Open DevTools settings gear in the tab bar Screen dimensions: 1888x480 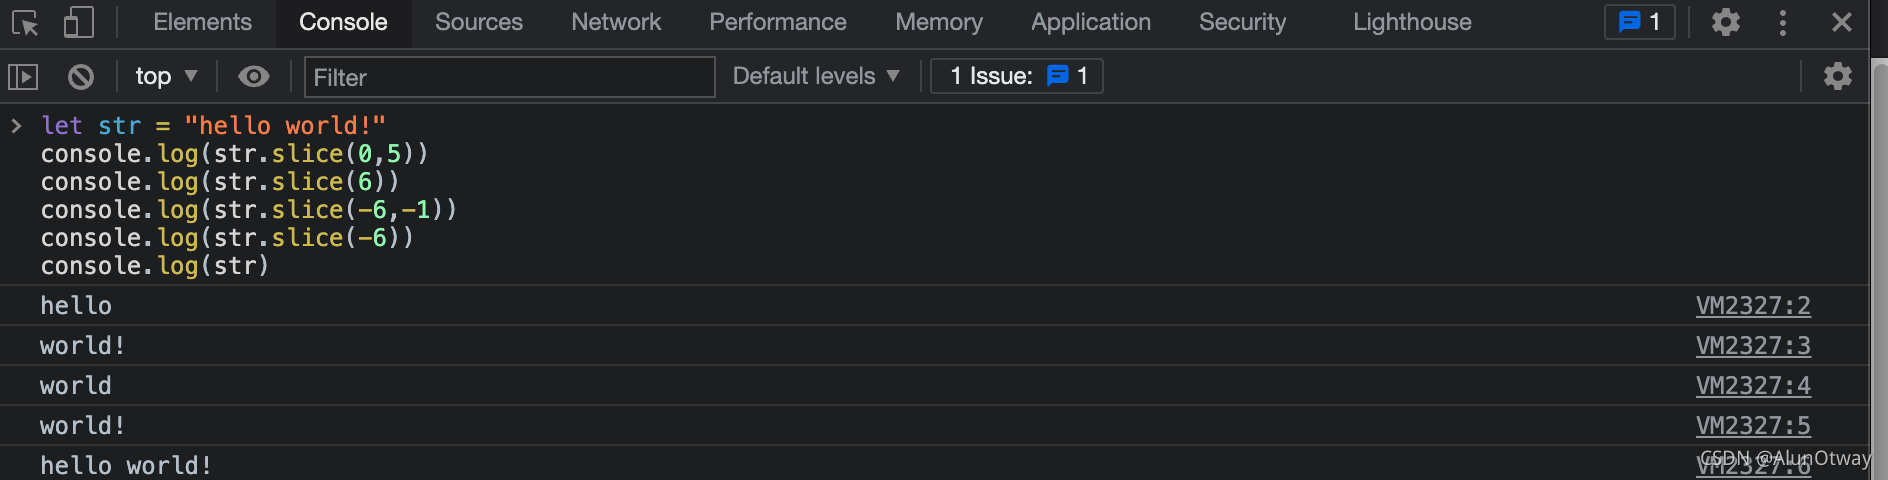pos(1726,22)
